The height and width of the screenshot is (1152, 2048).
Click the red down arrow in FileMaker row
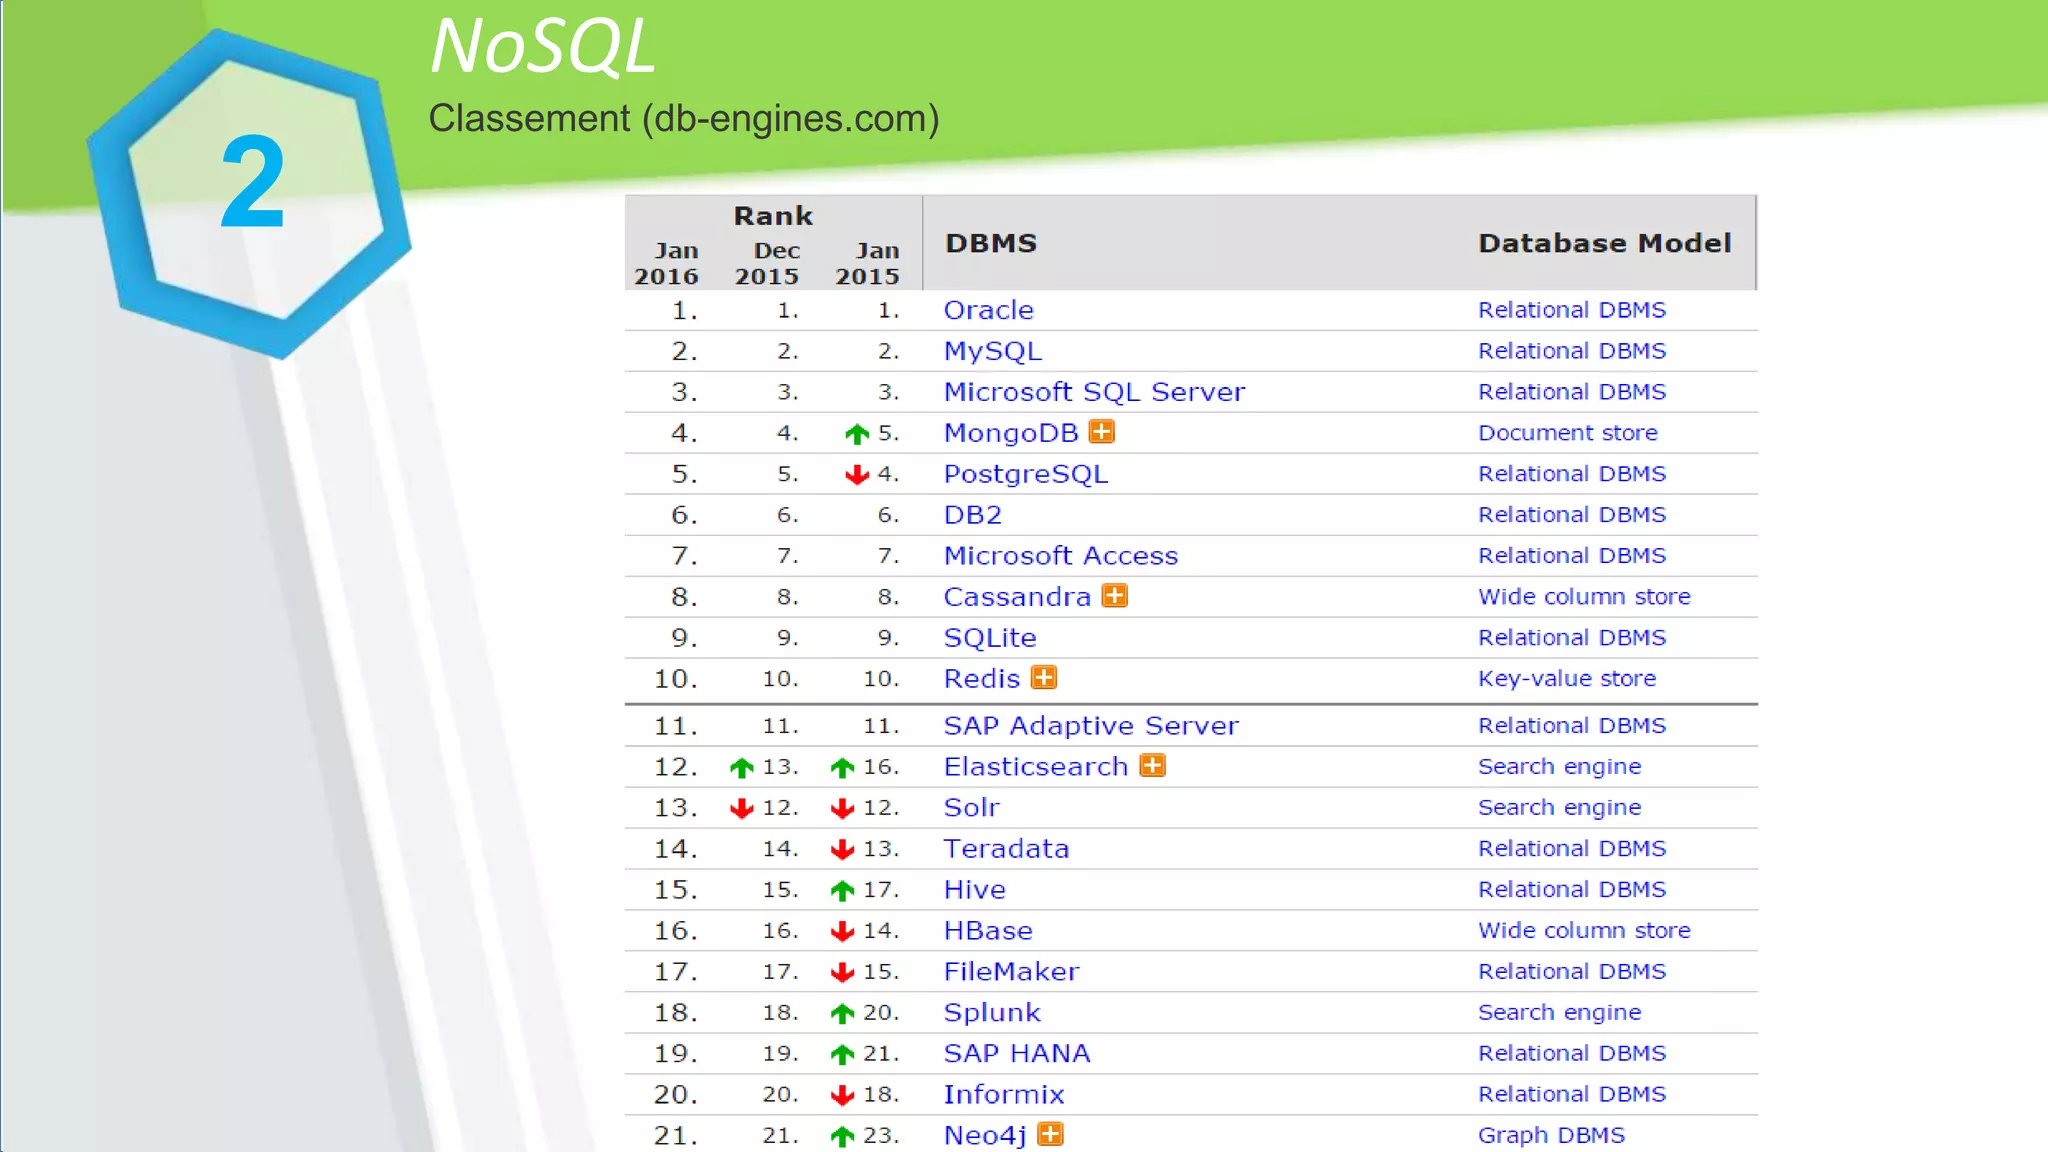(x=843, y=972)
